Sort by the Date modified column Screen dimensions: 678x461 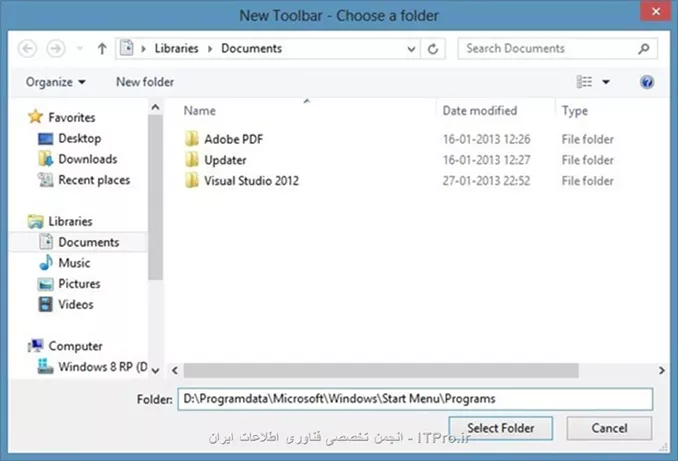[480, 111]
